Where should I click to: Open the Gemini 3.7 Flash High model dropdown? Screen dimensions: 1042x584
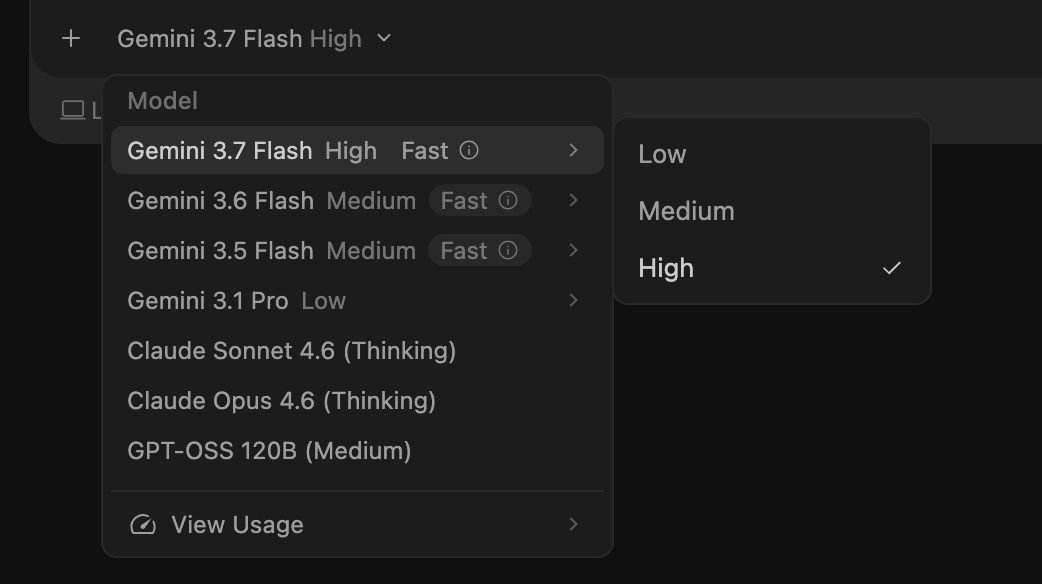254,39
